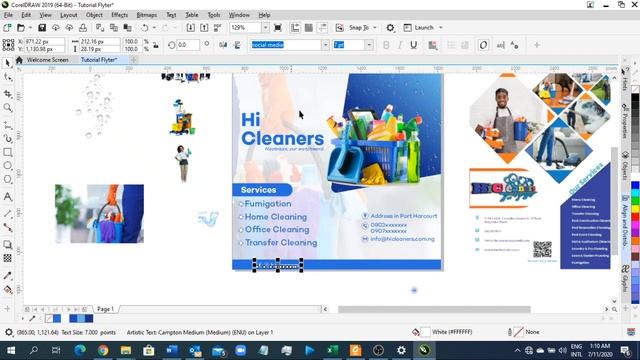Open the File menu
The height and width of the screenshot is (360, 640).
(x=8, y=15)
